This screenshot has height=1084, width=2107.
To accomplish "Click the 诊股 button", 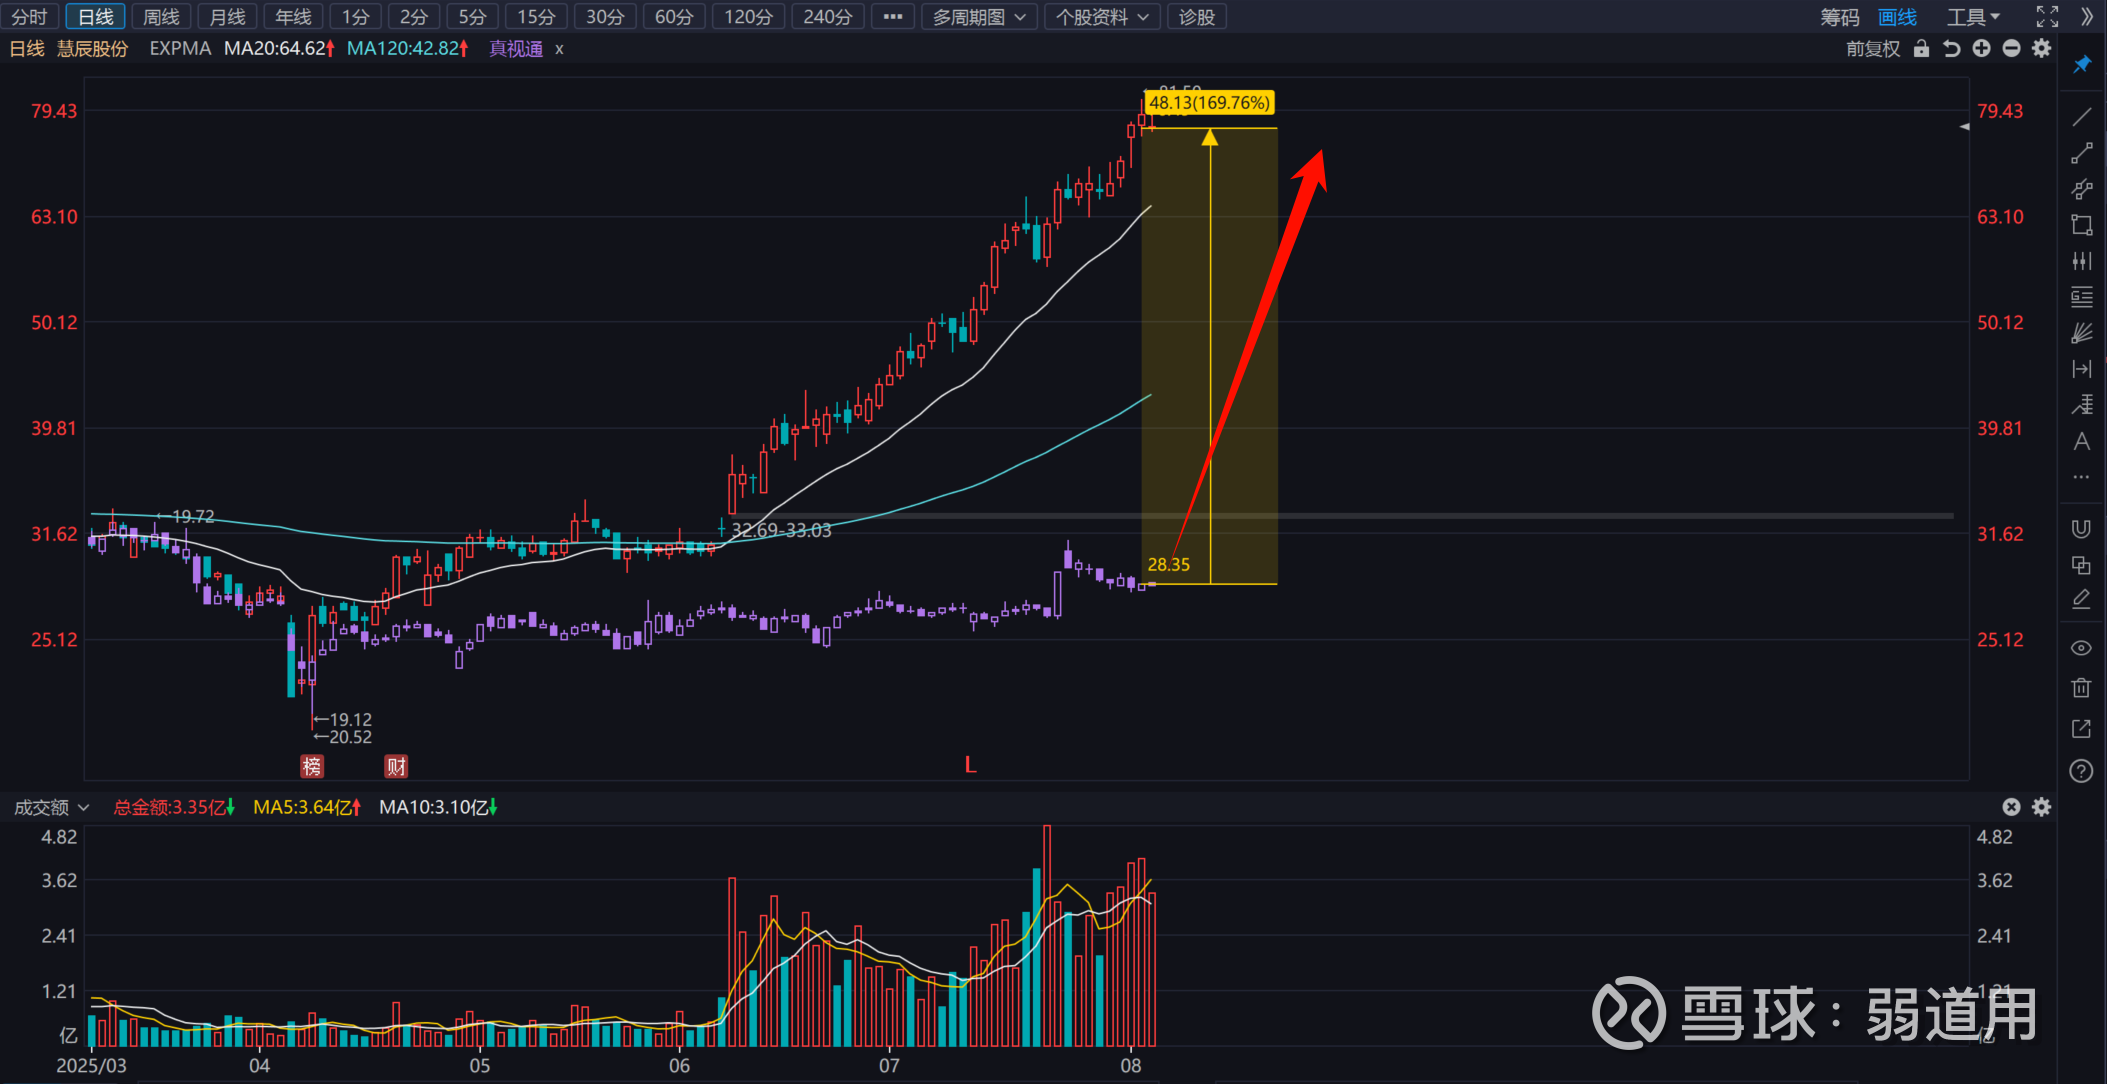I will pos(1196,17).
